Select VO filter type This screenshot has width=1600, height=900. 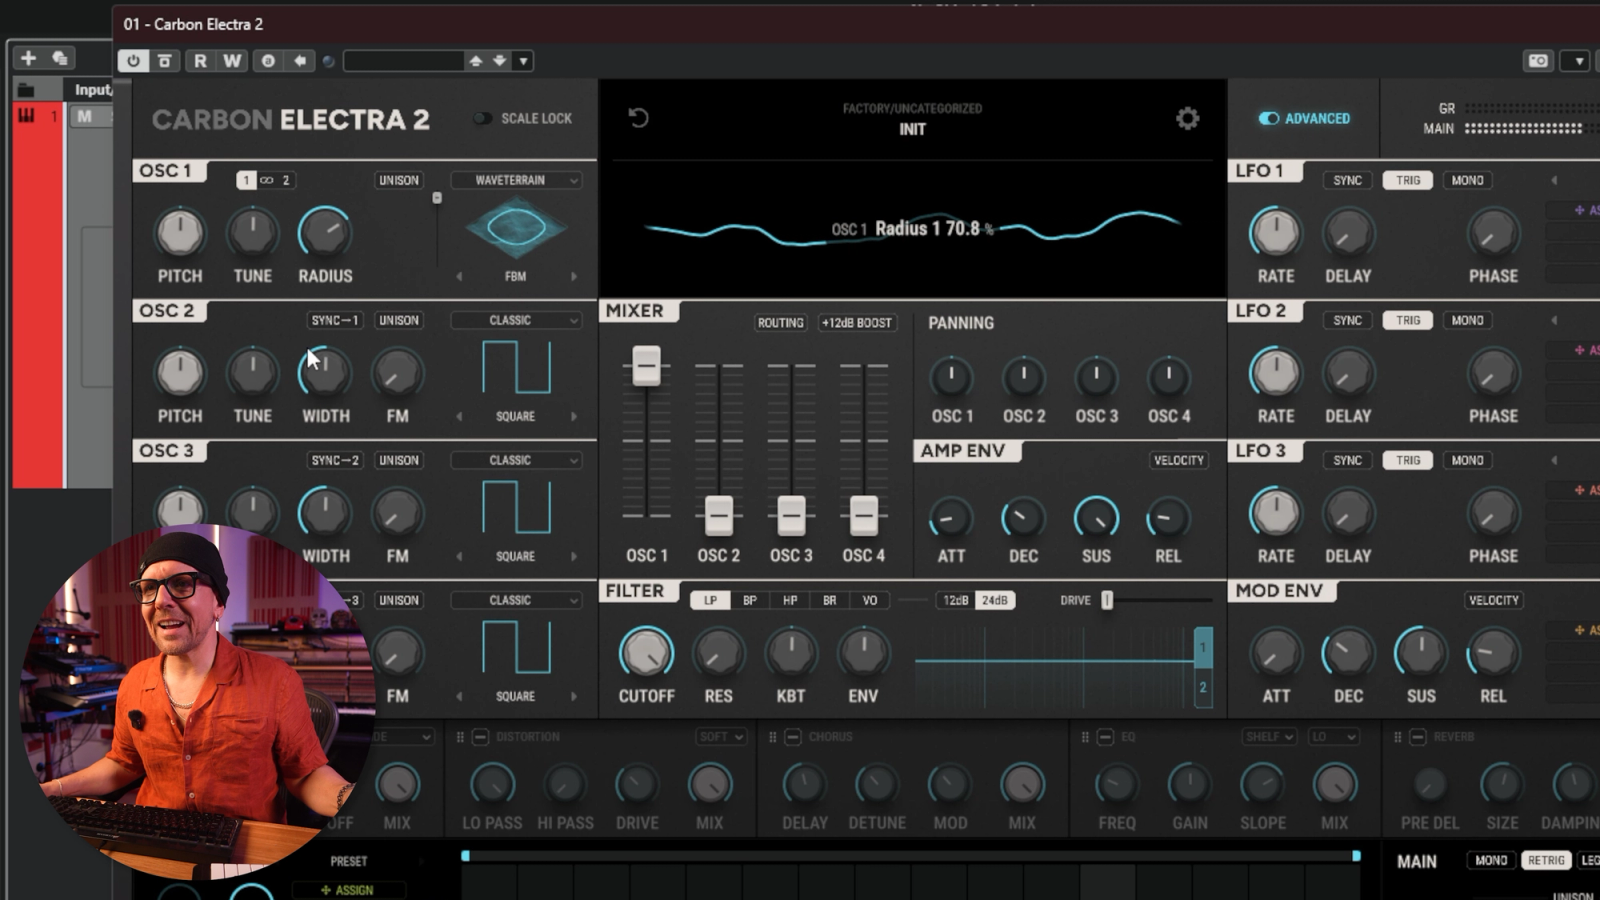pyautogui.click(x=870, y=600)
